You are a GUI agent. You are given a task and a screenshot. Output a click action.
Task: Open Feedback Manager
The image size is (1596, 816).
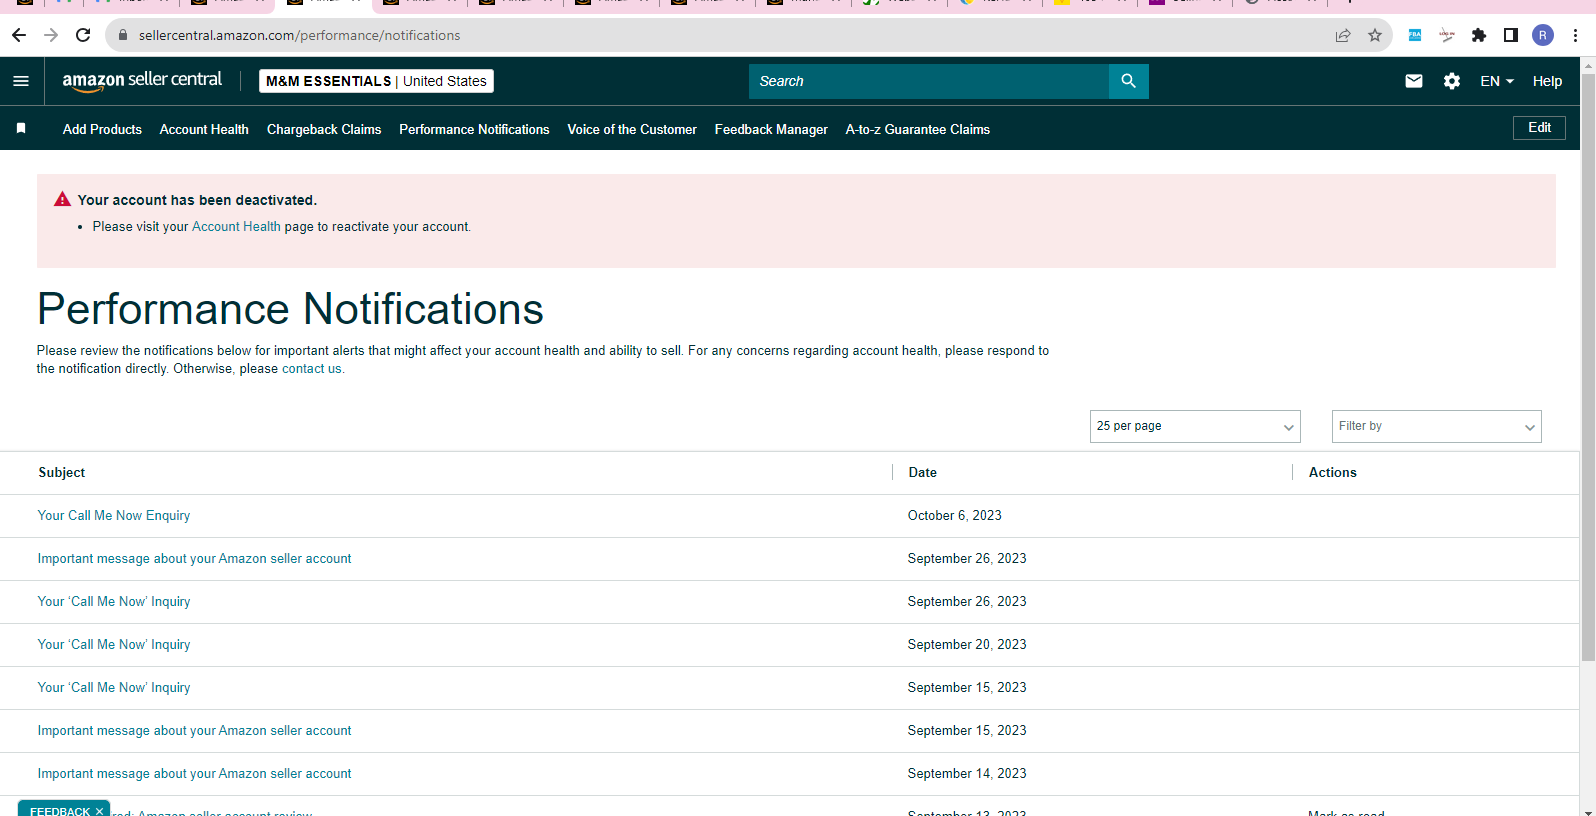pyautogui.click(x=771, y=129)
